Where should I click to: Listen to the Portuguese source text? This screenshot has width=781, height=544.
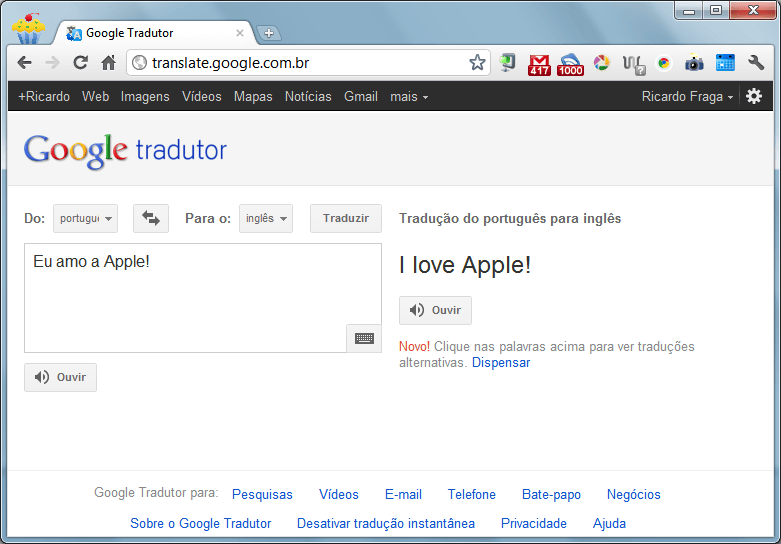coord(60,377)
